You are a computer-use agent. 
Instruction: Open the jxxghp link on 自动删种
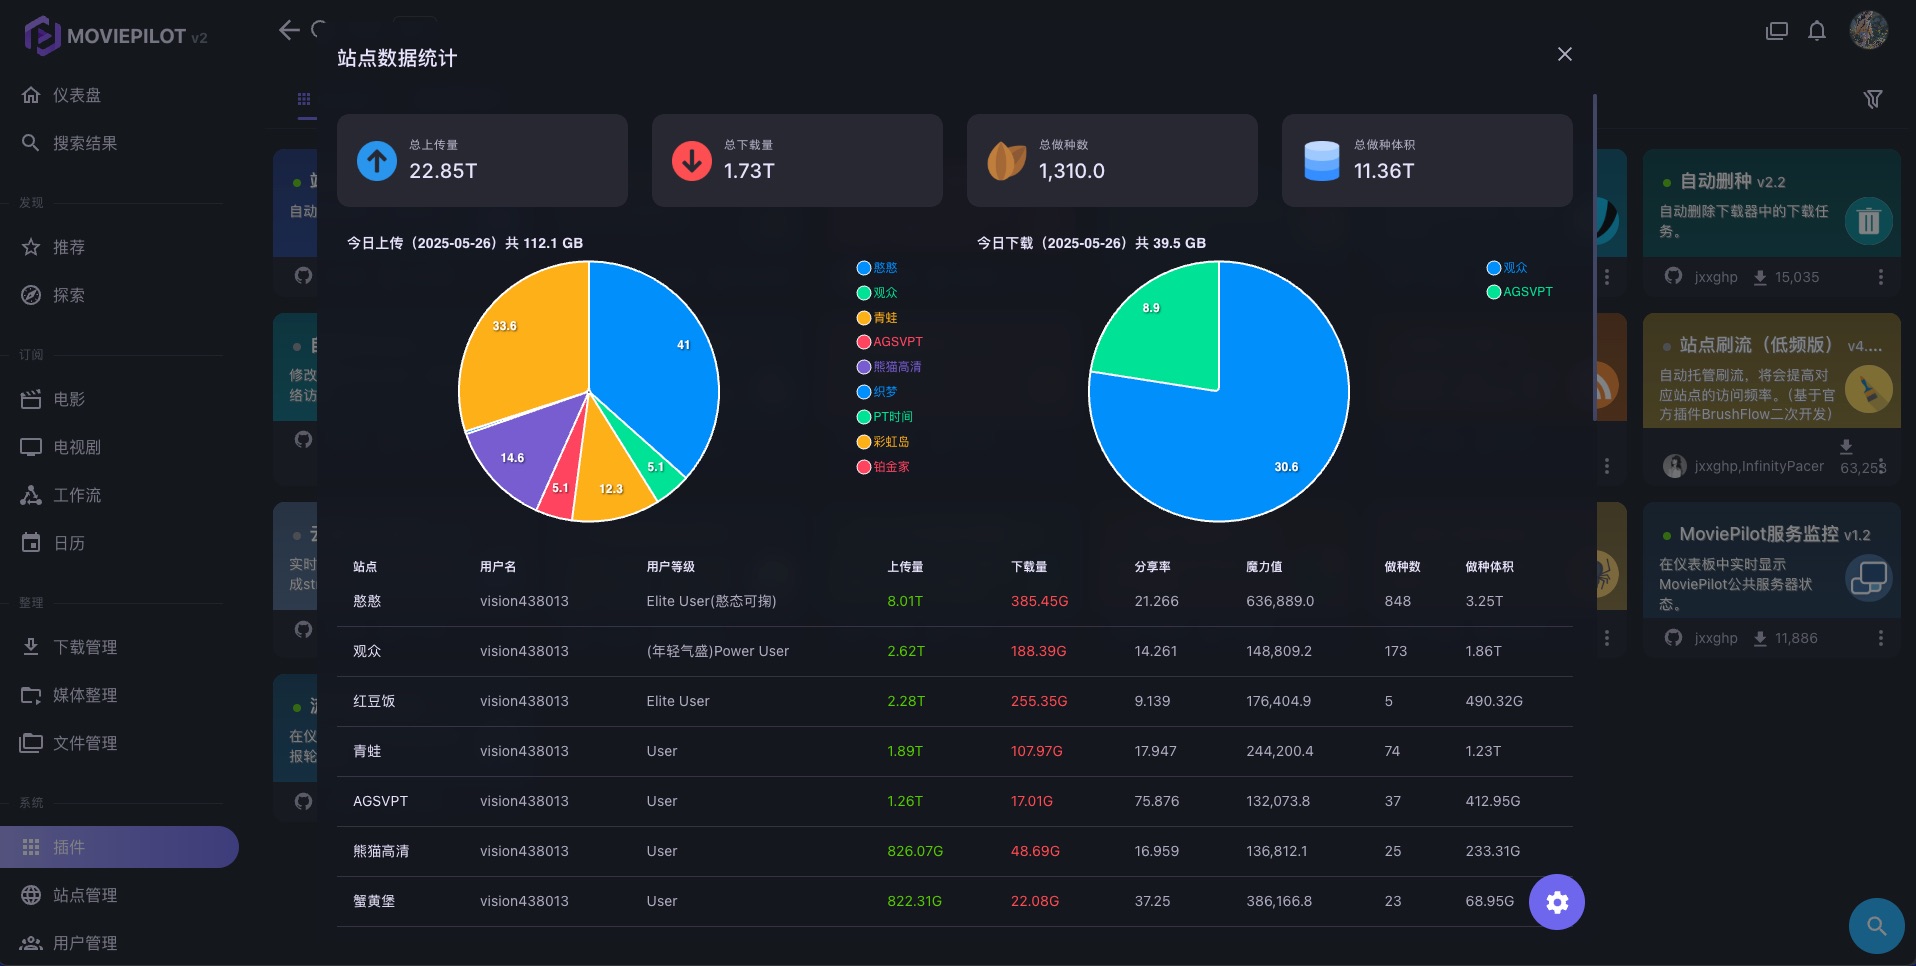tap(1716, 277)
